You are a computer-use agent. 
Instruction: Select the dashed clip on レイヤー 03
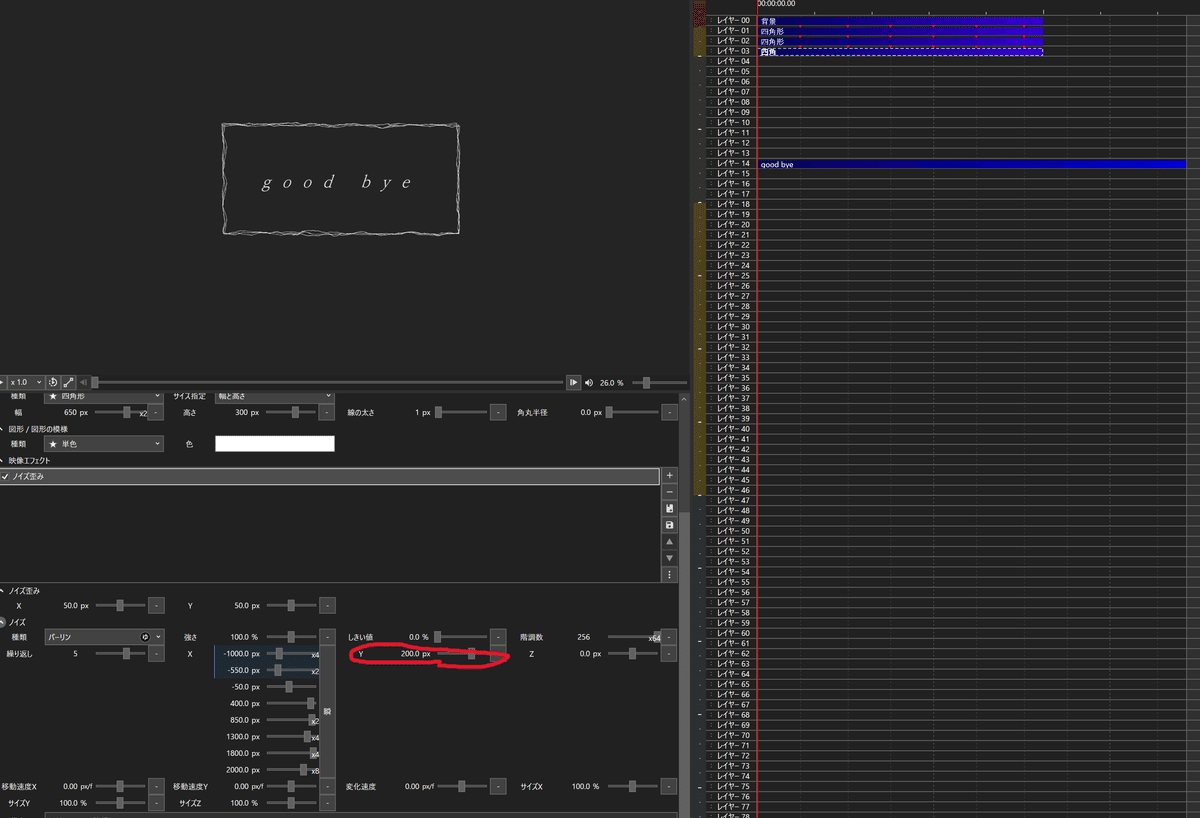(x=900, y=51)
